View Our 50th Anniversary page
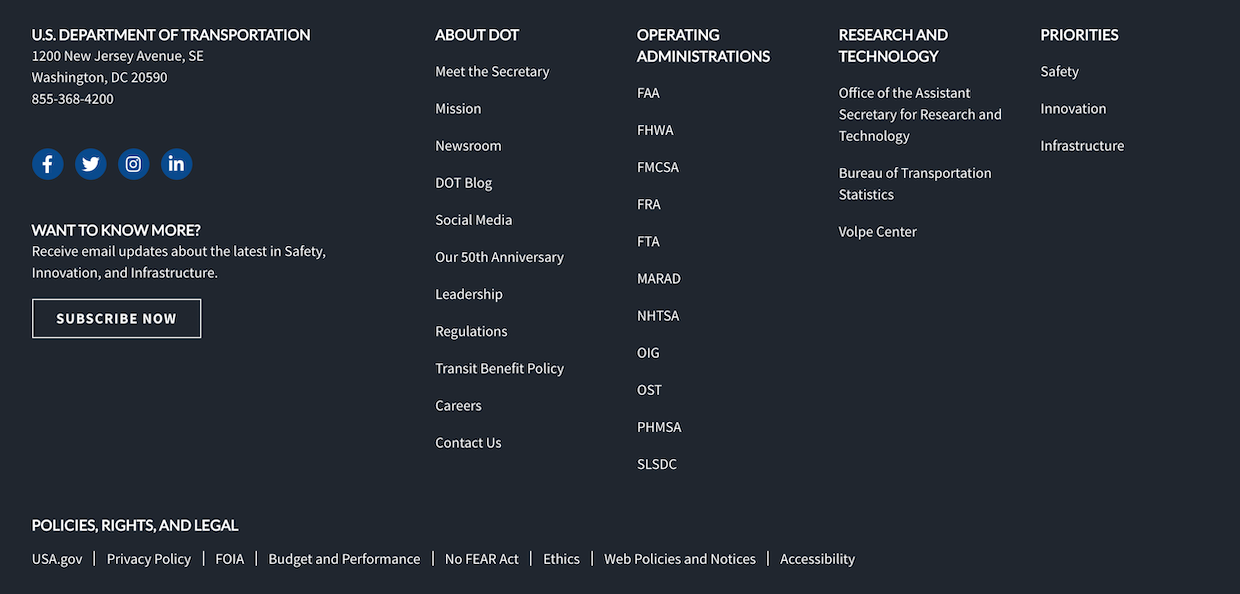The height and width of the screenshot is (594, 1240). 499,257
